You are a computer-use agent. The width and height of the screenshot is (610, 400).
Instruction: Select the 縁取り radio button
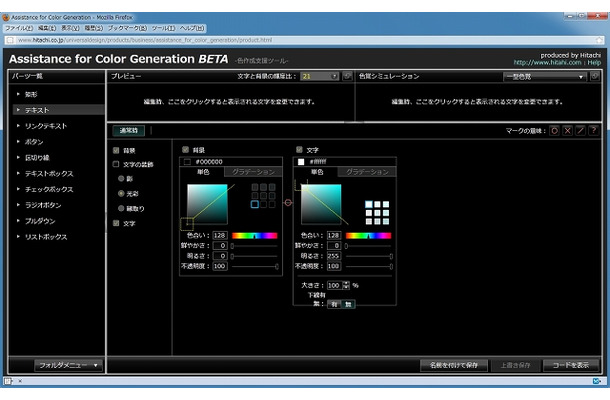pyautogui.click(x=121, y=209)
